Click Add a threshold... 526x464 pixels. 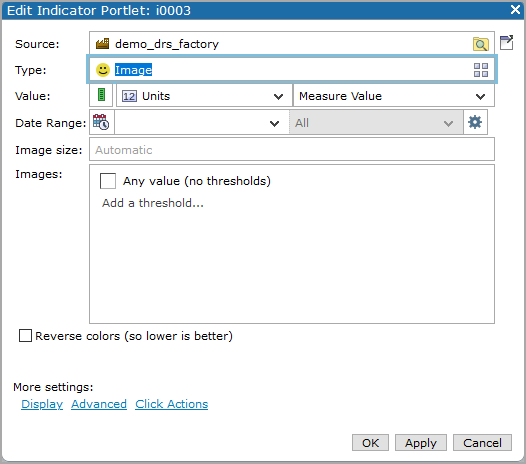click(153, 203)
